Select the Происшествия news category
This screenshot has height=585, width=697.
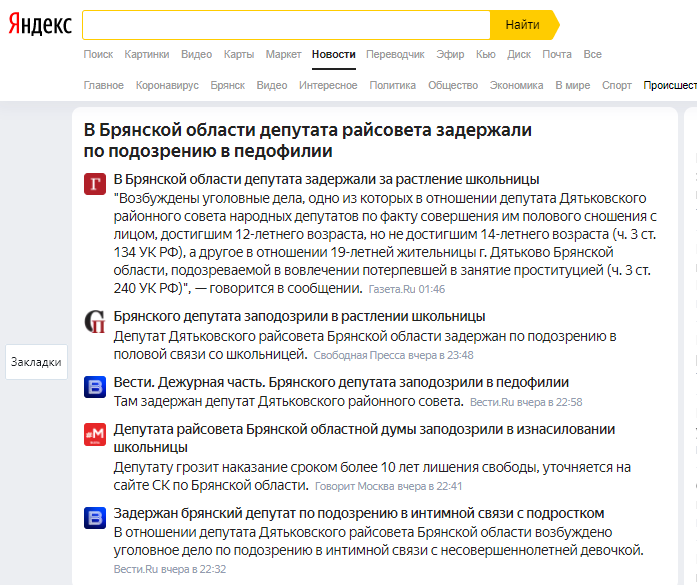pos(670,85)
